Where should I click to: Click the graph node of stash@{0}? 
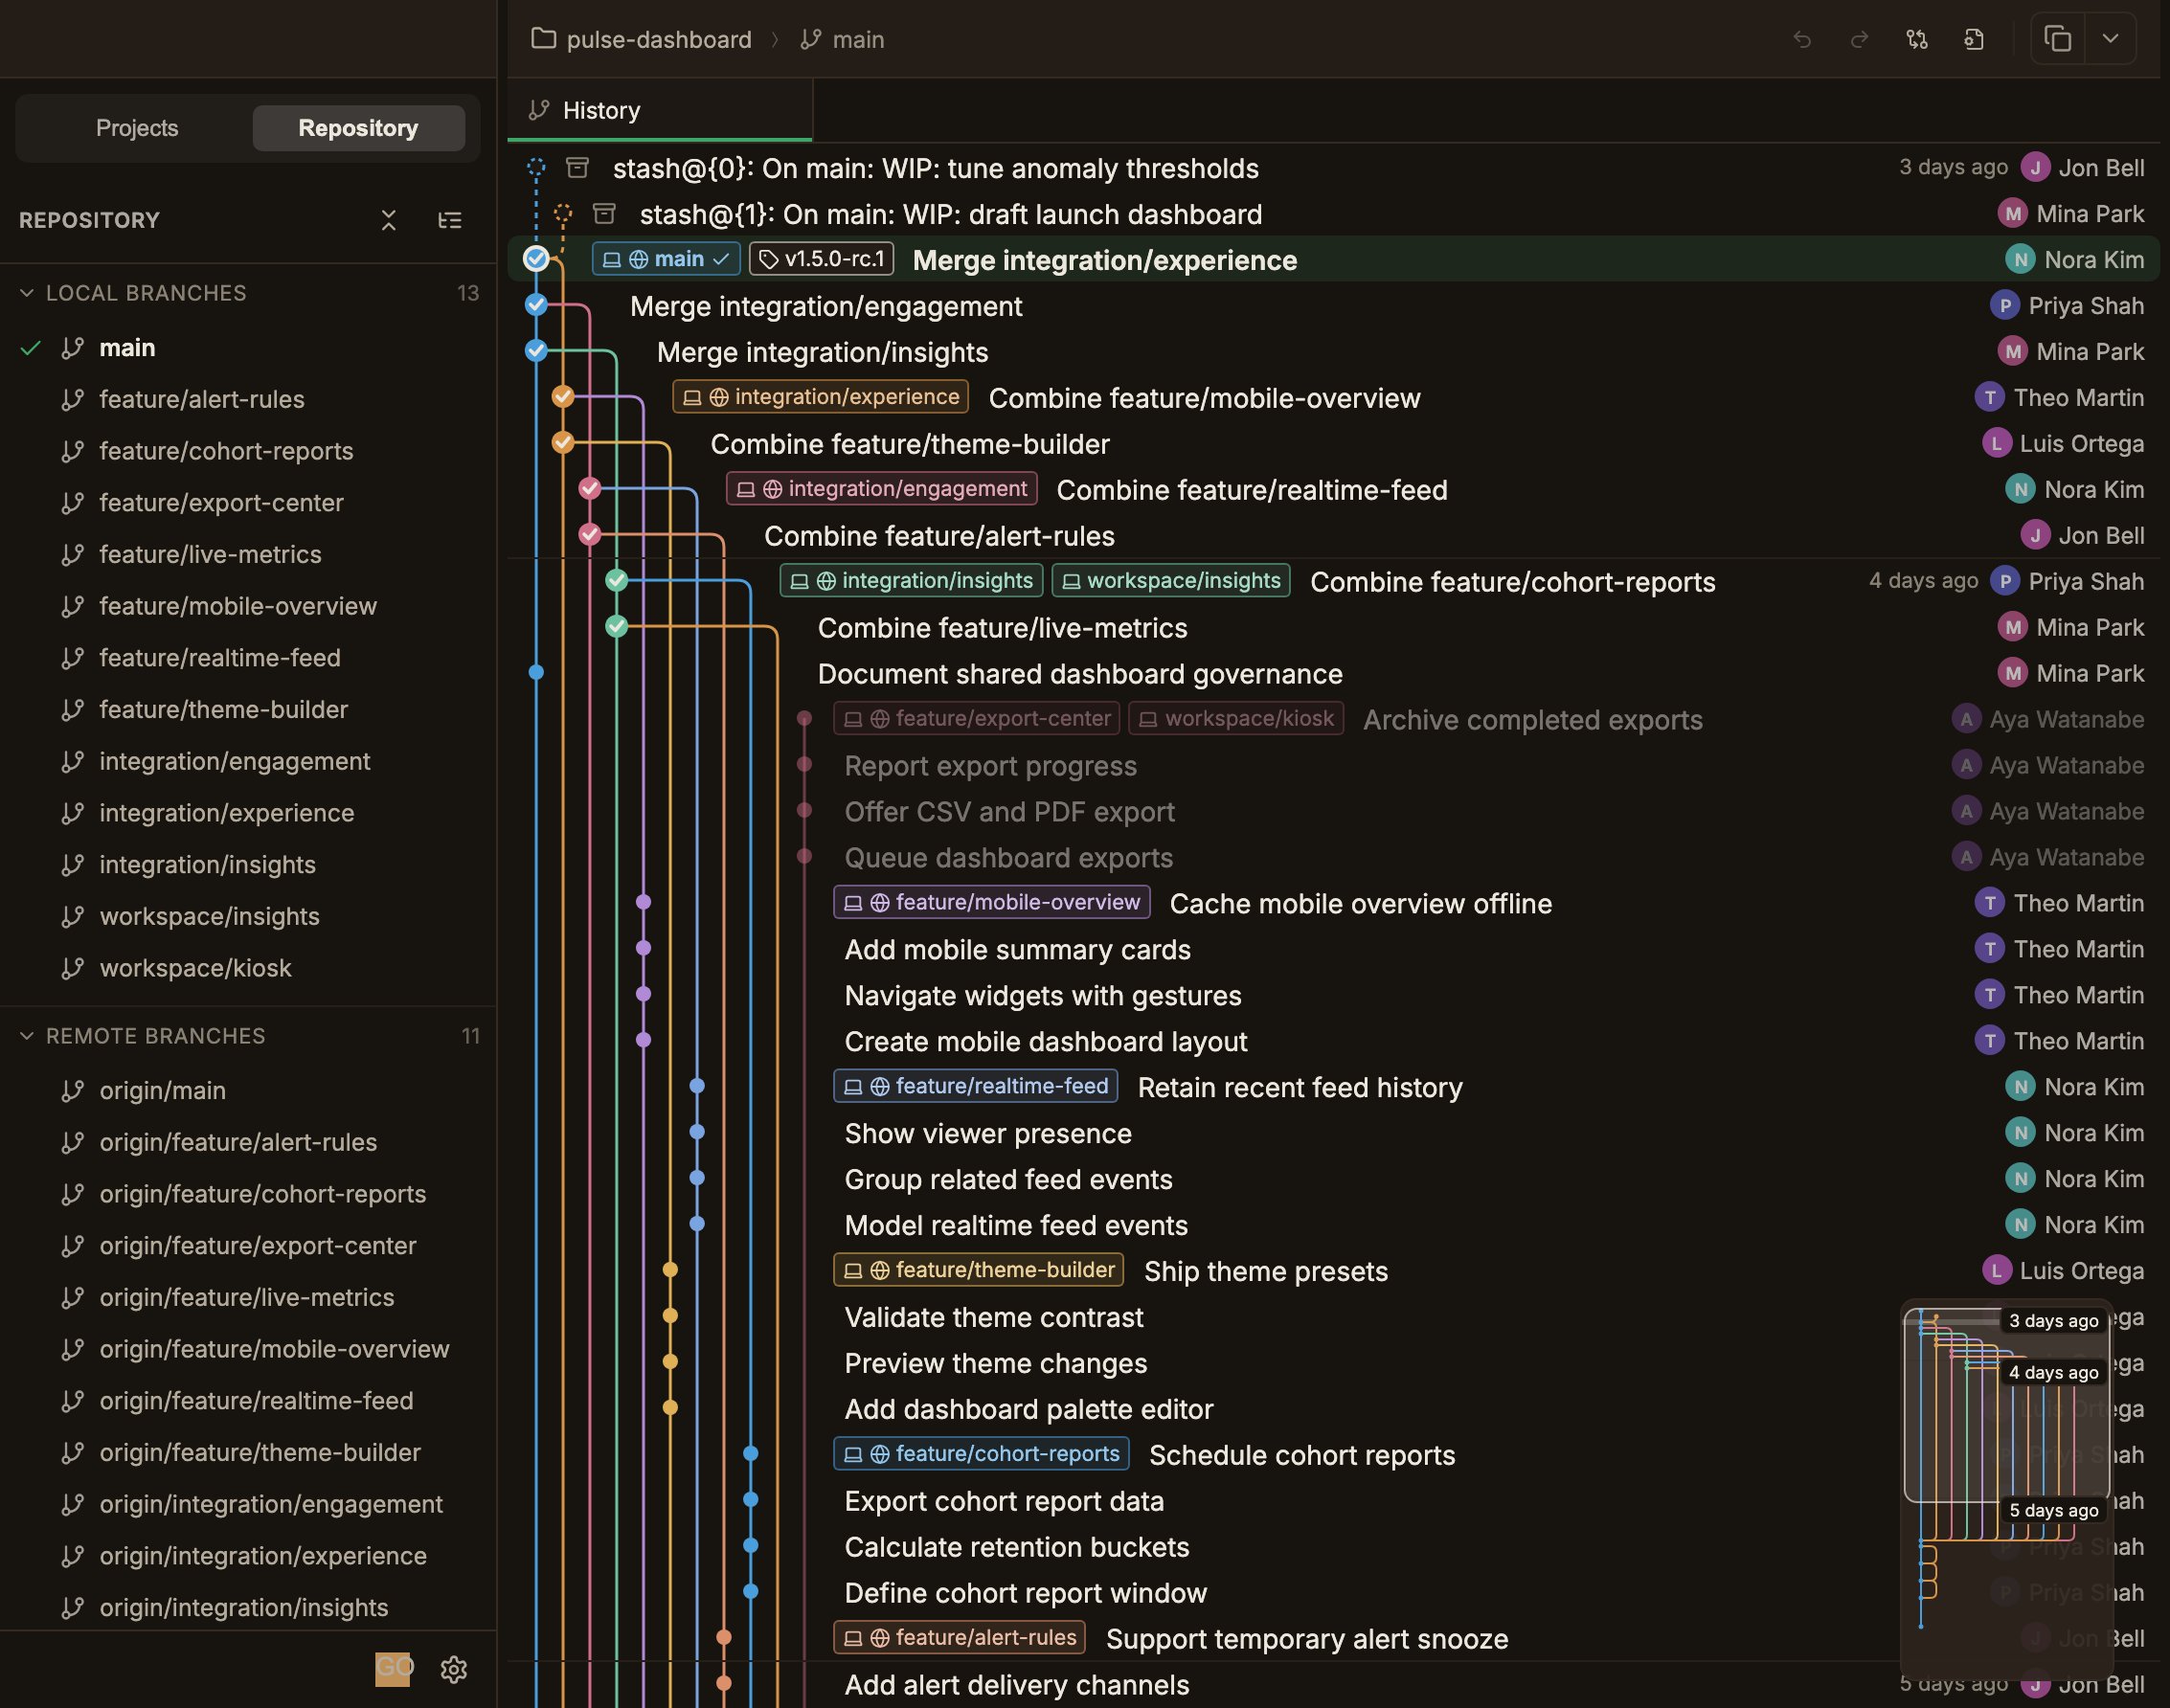pyautogui.click(x=536, y=167)
